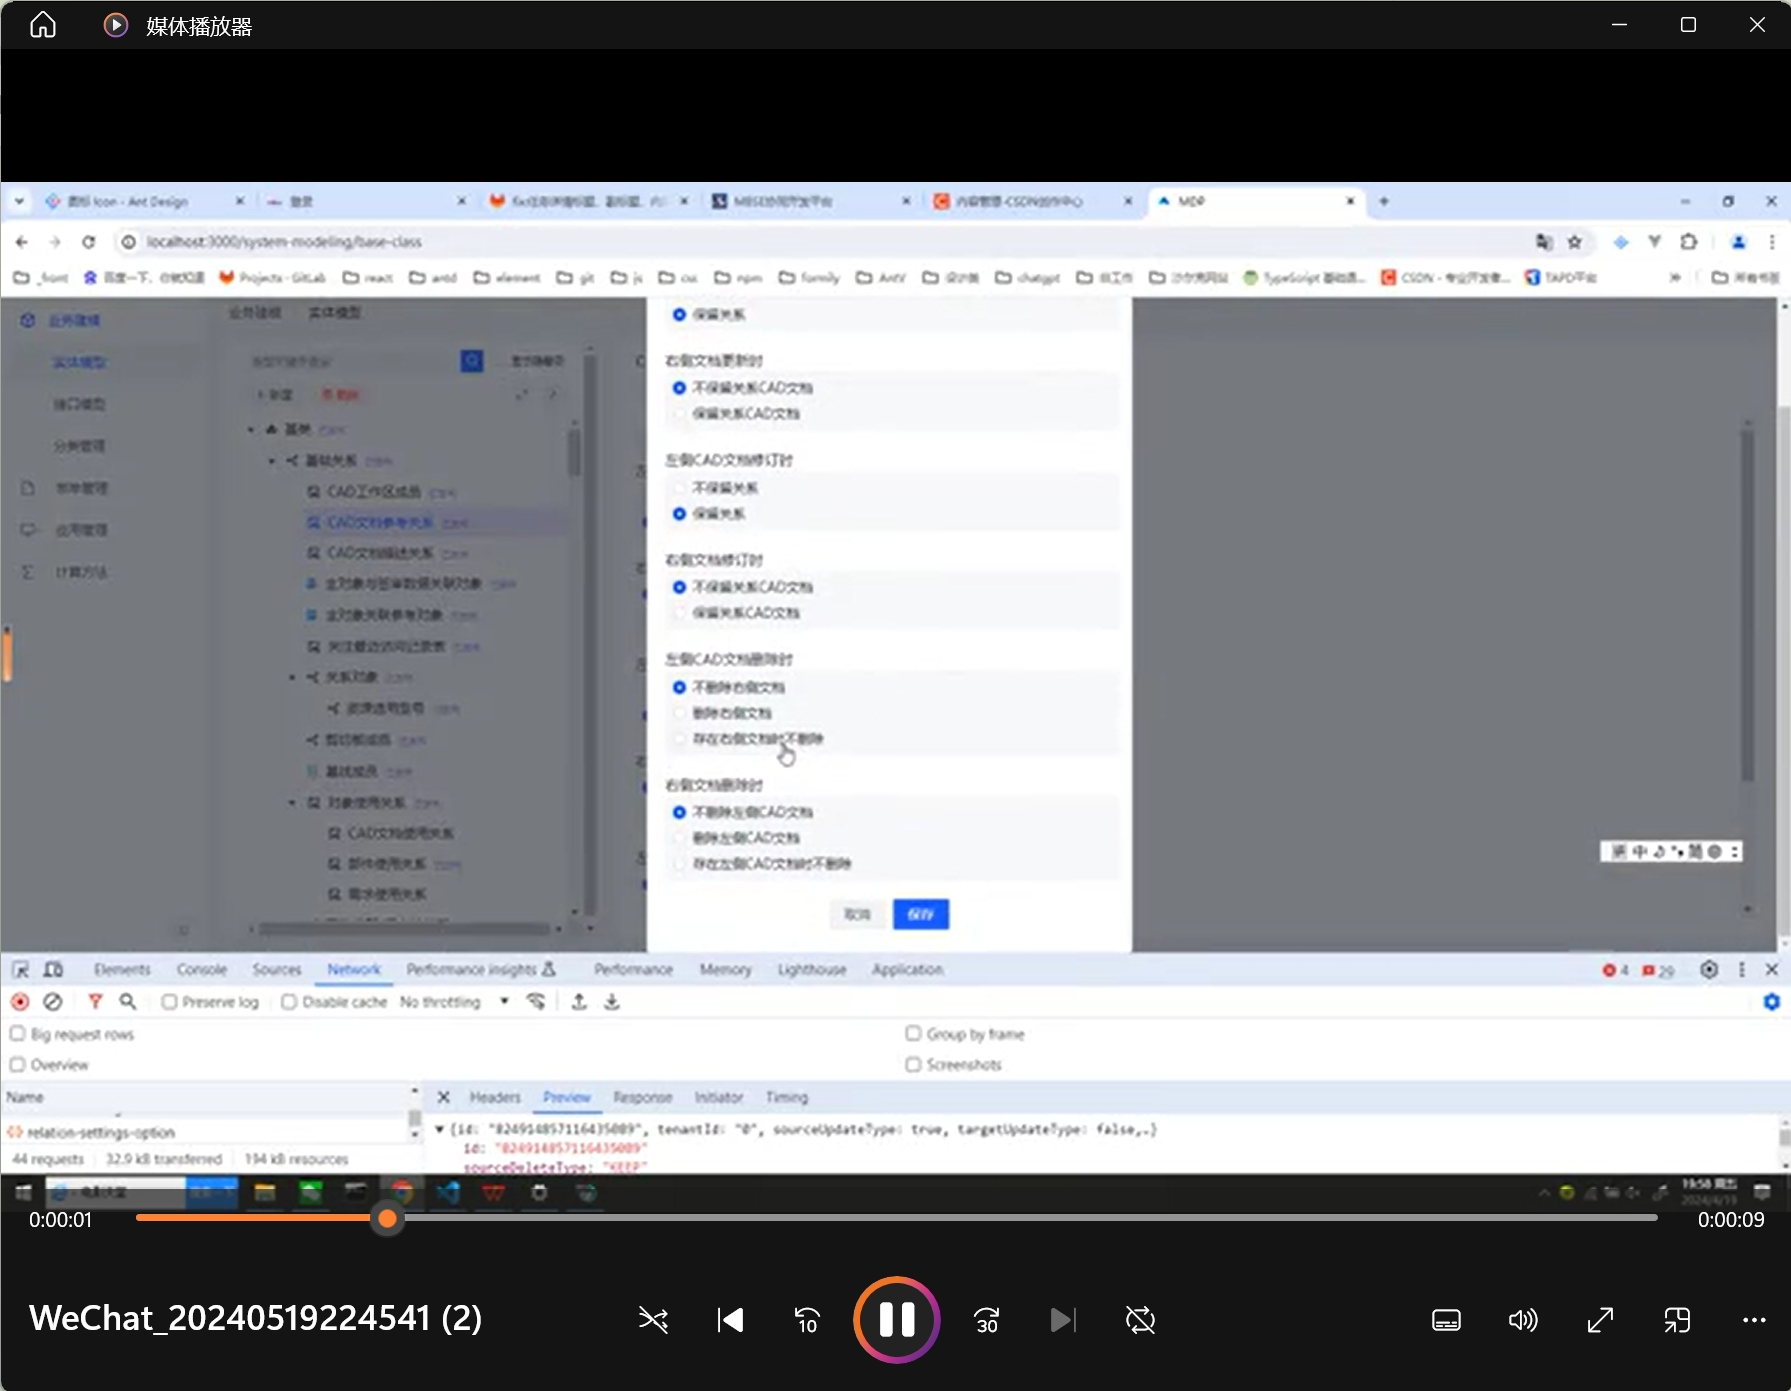Select second CAD radio under second group
1791x1391 pixels.
tap(679, 413)
